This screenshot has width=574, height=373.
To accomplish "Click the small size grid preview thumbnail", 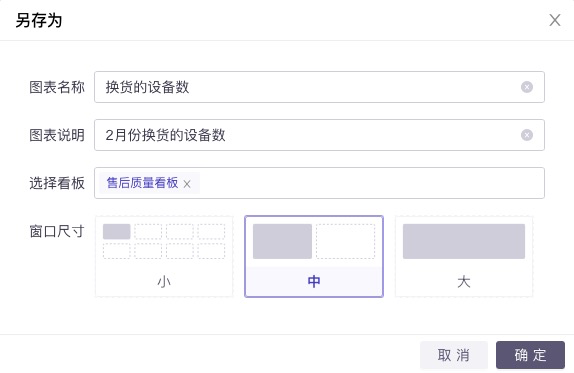I will point(164,241).
